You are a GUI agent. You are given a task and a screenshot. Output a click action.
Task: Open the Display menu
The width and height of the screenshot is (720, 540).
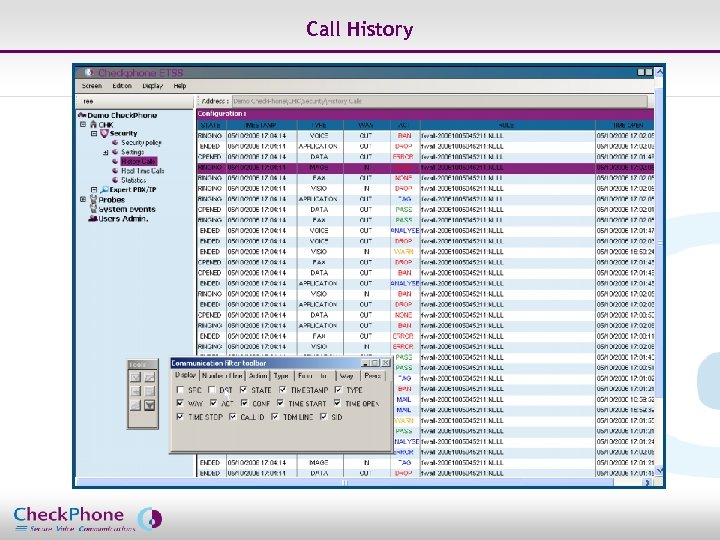click(153, 86)
